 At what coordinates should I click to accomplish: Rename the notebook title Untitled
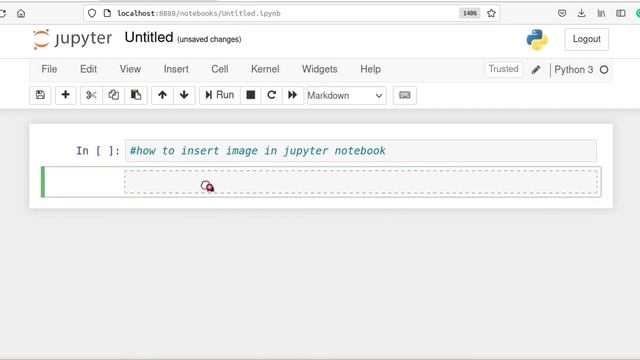(x=149, y=38)
